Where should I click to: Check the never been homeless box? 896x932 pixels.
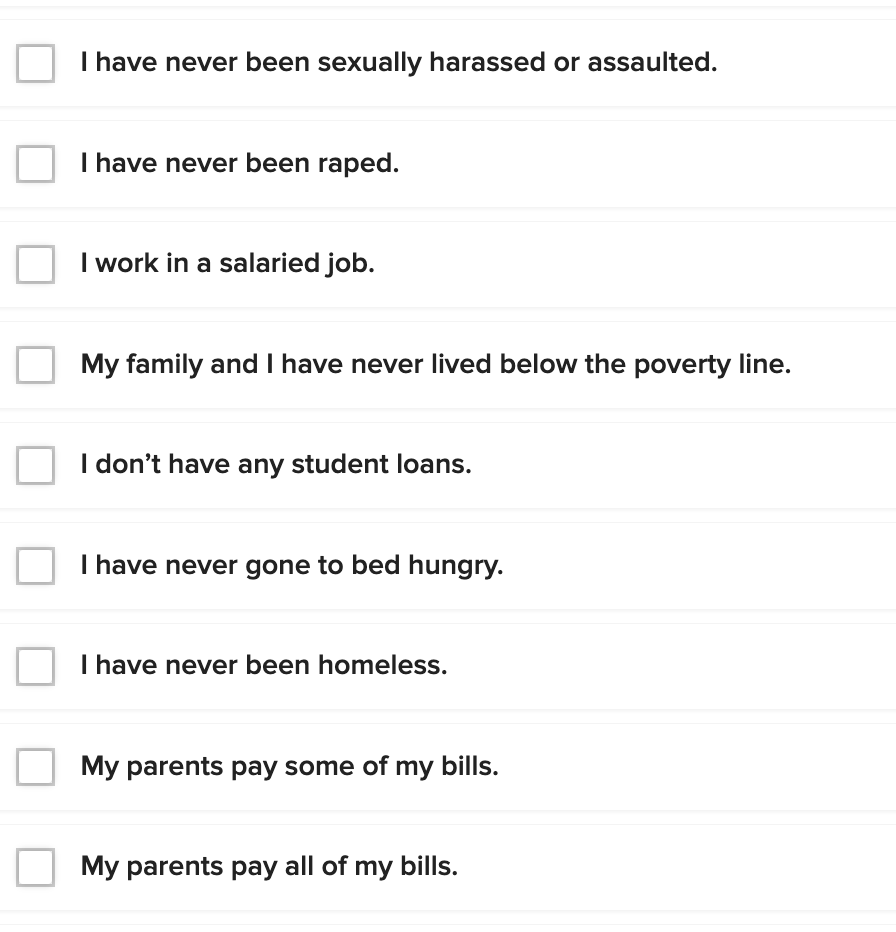click(36, 666)
